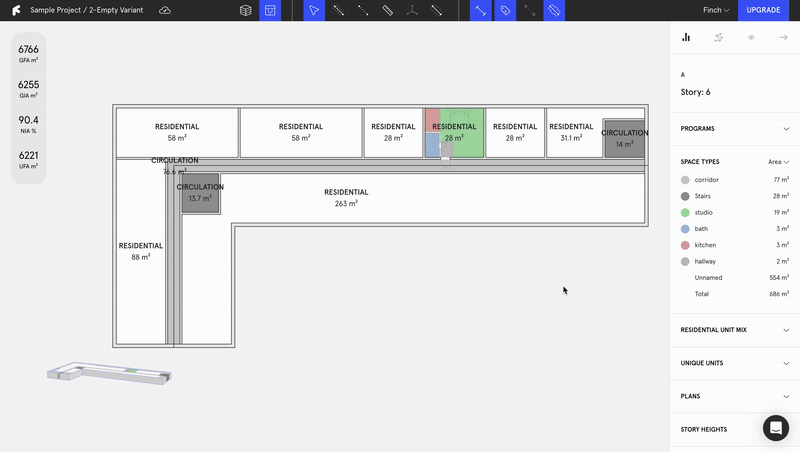Switch to the 3D cube view
This screenshot has width=800, height=452.
point(246,10)
